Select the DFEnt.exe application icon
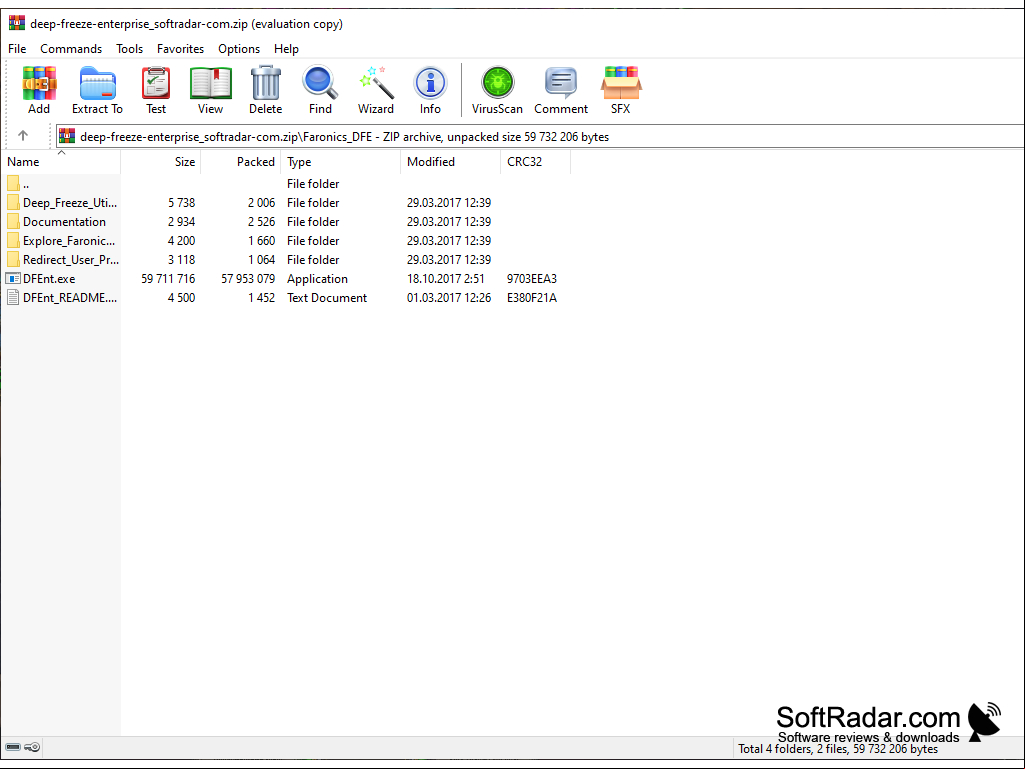Screen dimensions: 1025x769 pyautogui.click(x=13, y=279)
